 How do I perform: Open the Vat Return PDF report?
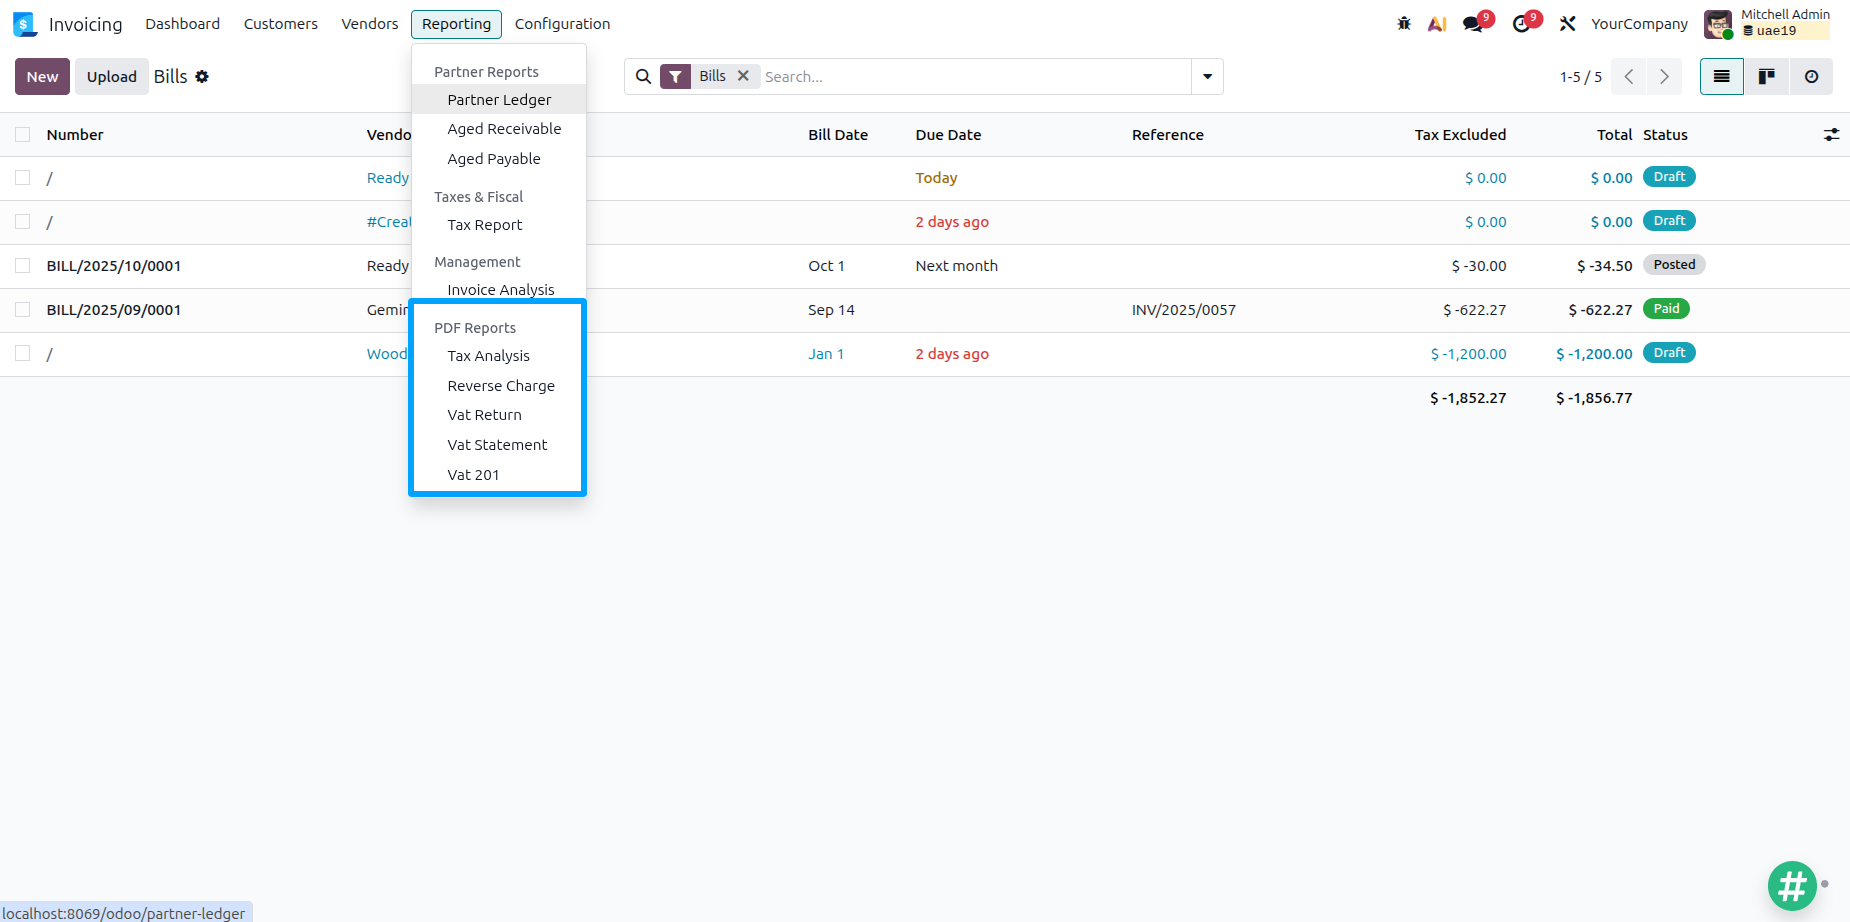click(x=484, y=415)
